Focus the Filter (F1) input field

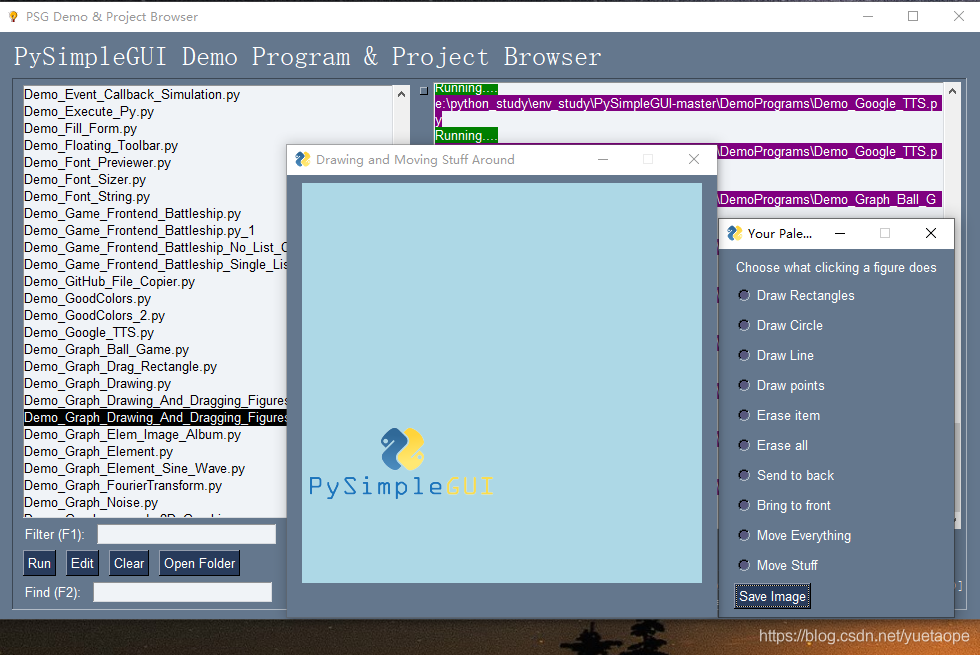click(x=186, y=534)
